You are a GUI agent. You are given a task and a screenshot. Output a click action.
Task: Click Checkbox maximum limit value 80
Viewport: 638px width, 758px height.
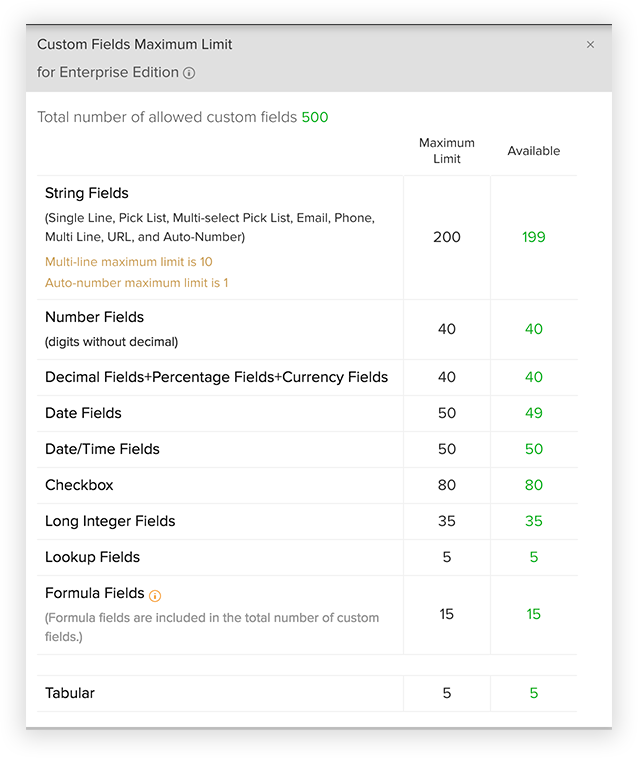(447, 485)
